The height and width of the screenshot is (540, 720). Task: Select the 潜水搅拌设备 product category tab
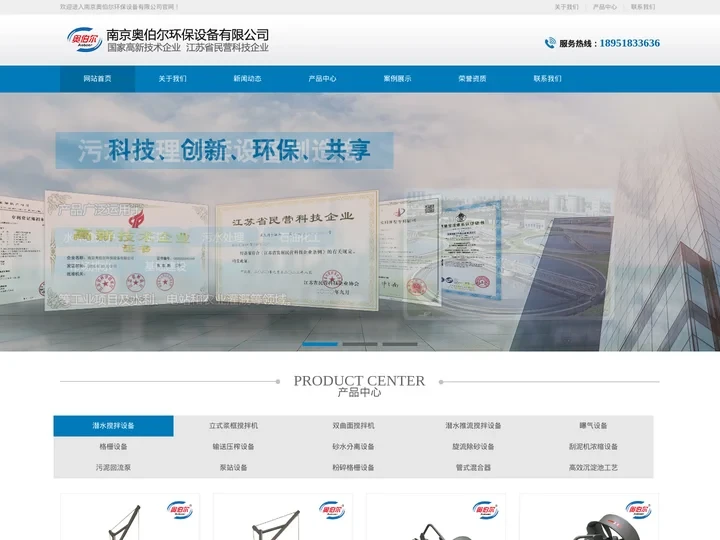click(x=113, y=426)
